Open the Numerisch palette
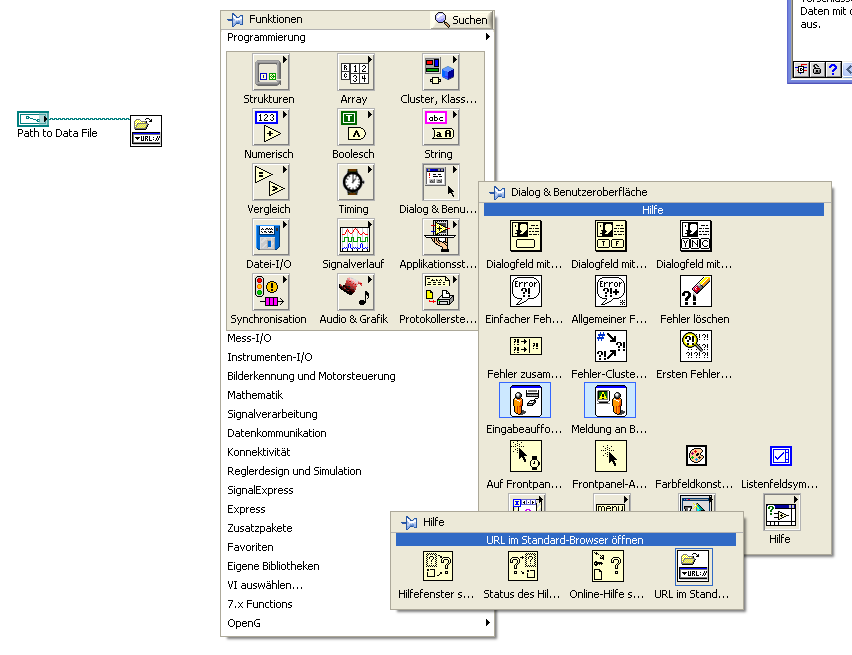Screen dimensions: 852x655 (270, 127)
